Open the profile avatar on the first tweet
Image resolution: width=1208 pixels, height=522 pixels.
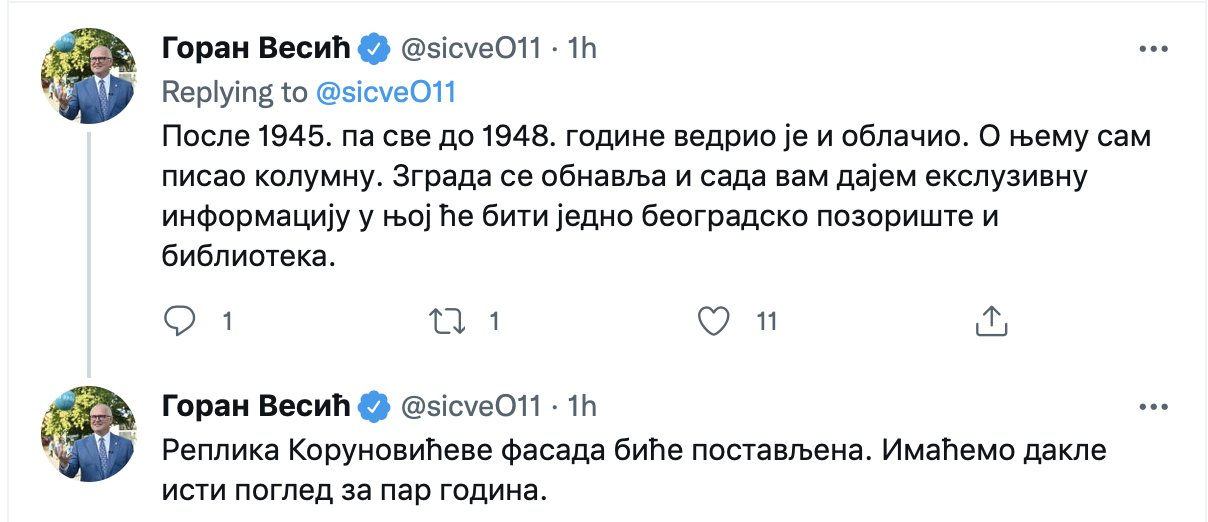pos(88,76)
